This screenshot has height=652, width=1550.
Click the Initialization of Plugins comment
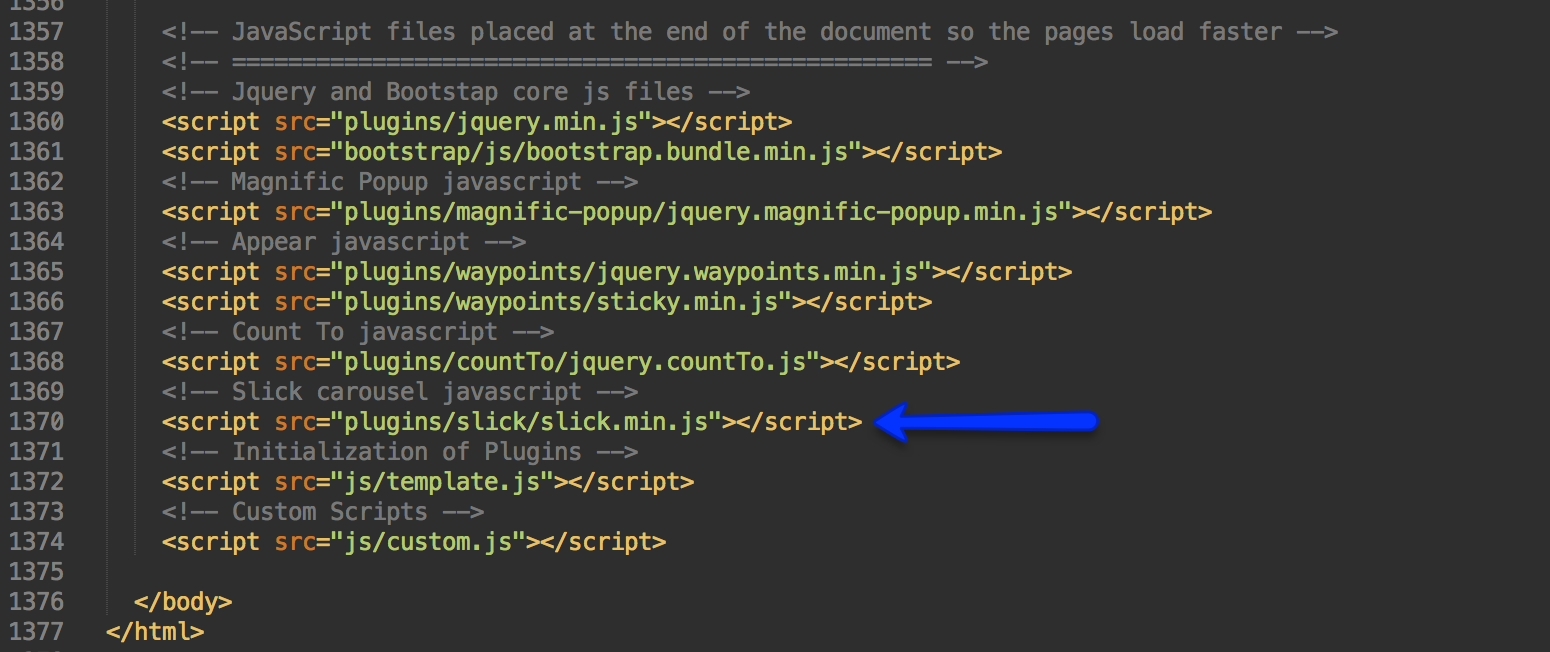pyautogui.click(x=399, y=452)
